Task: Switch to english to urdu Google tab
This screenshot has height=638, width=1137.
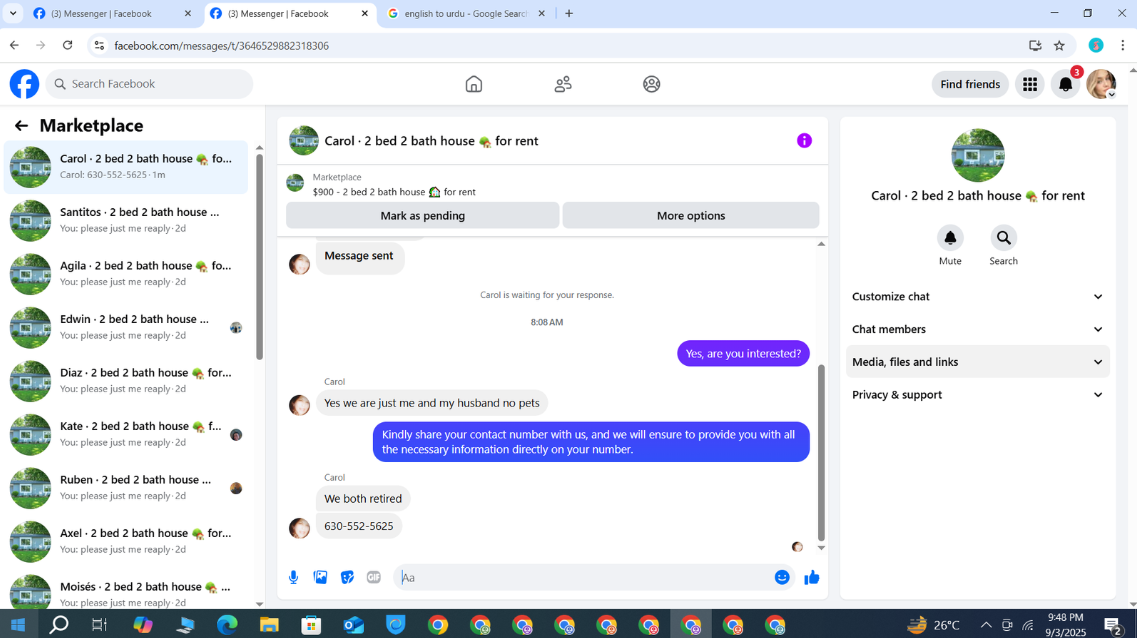Action: click(466, 14)
